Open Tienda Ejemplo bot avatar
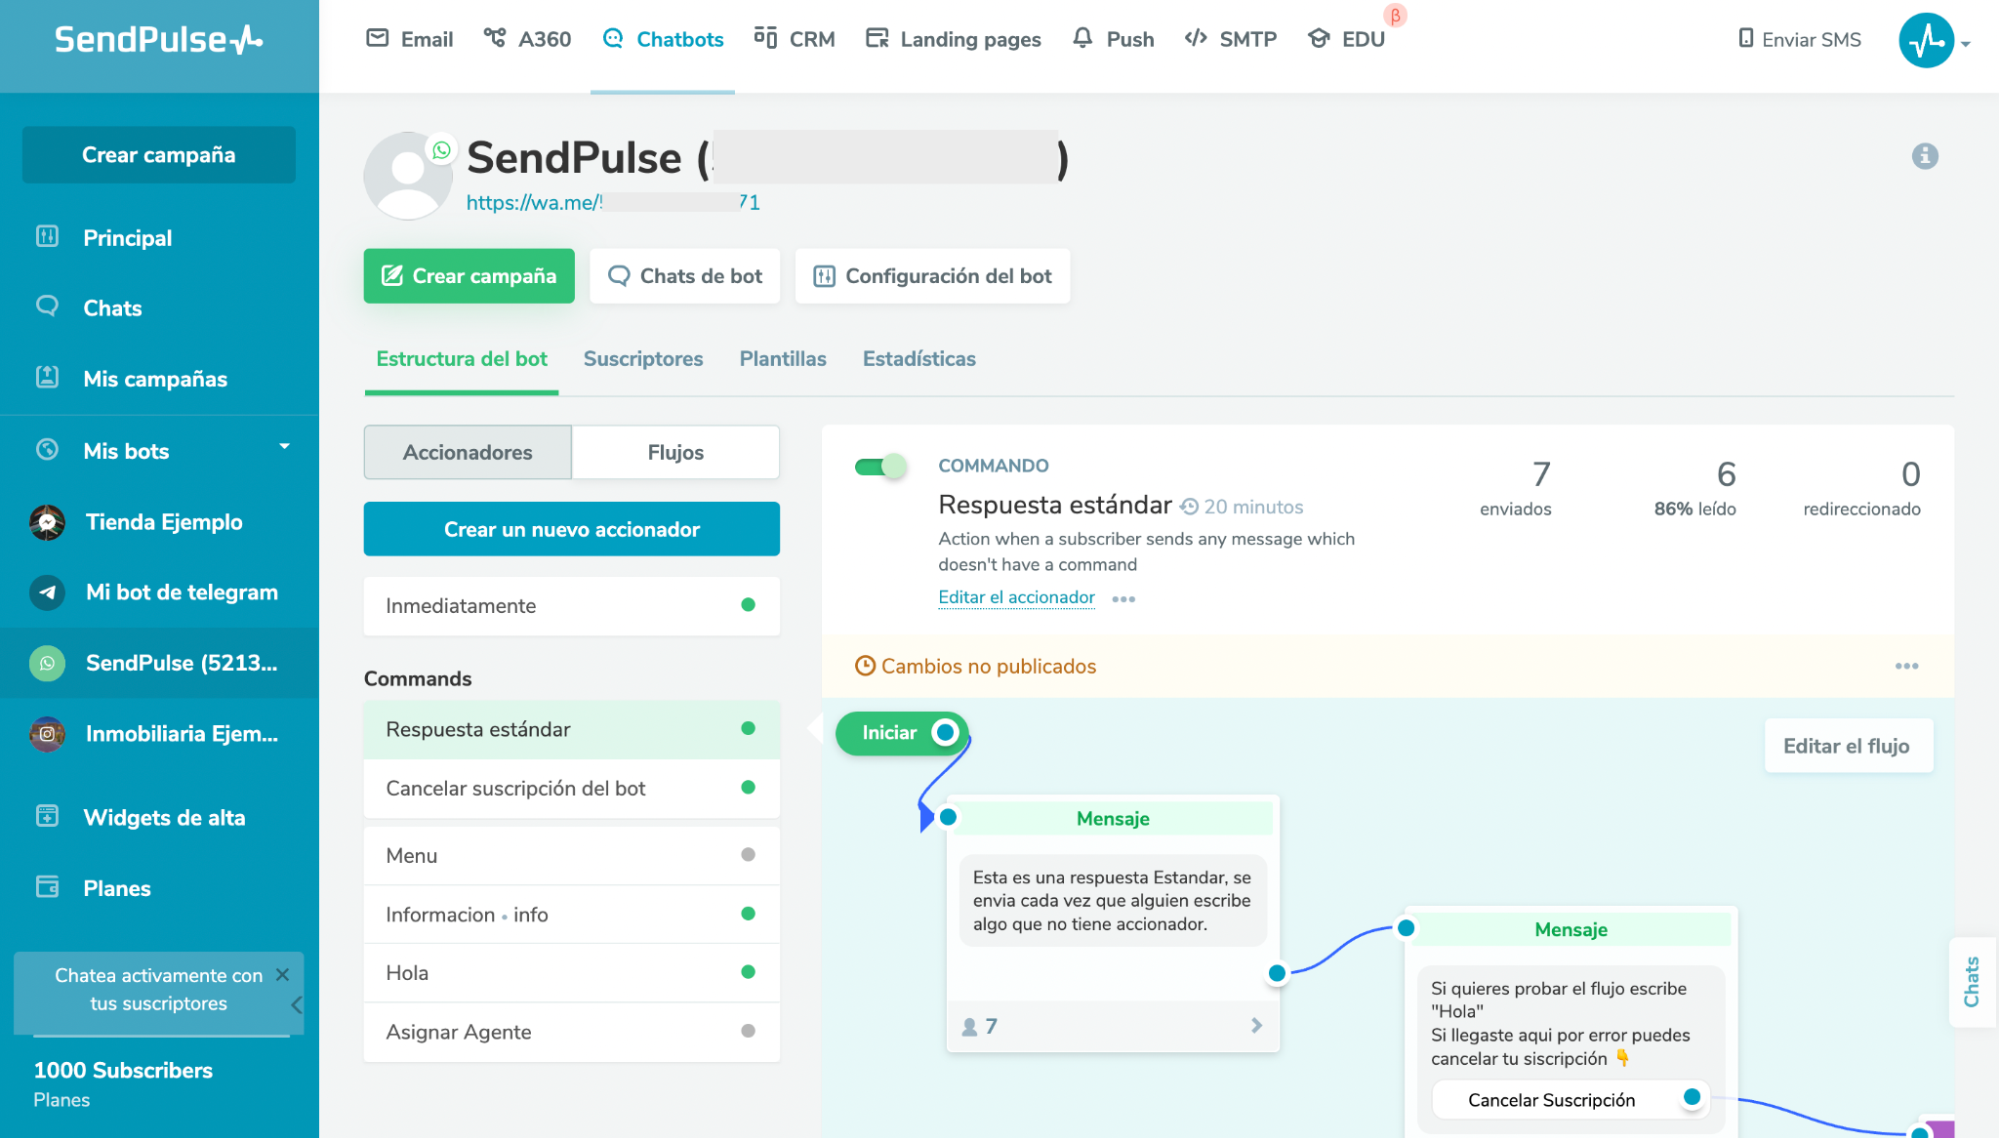 pyautogui.click(x=47, y=522)
